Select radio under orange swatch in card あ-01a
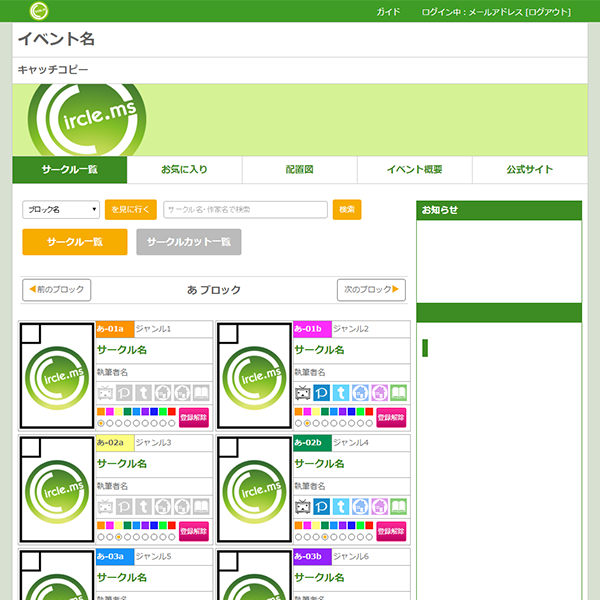The height and width of the screenshot is (600, 600). (101, 423)
